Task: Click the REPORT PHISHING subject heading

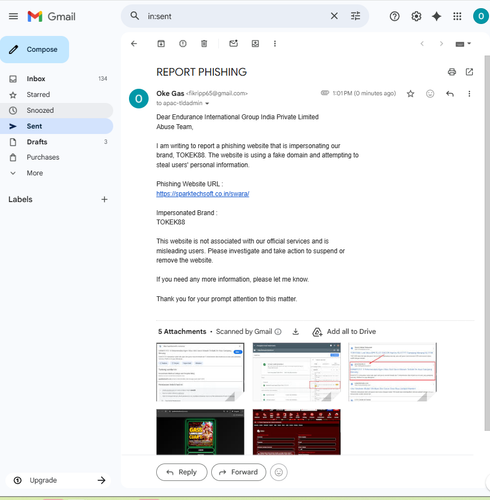Action: click(x=202, y=72)
